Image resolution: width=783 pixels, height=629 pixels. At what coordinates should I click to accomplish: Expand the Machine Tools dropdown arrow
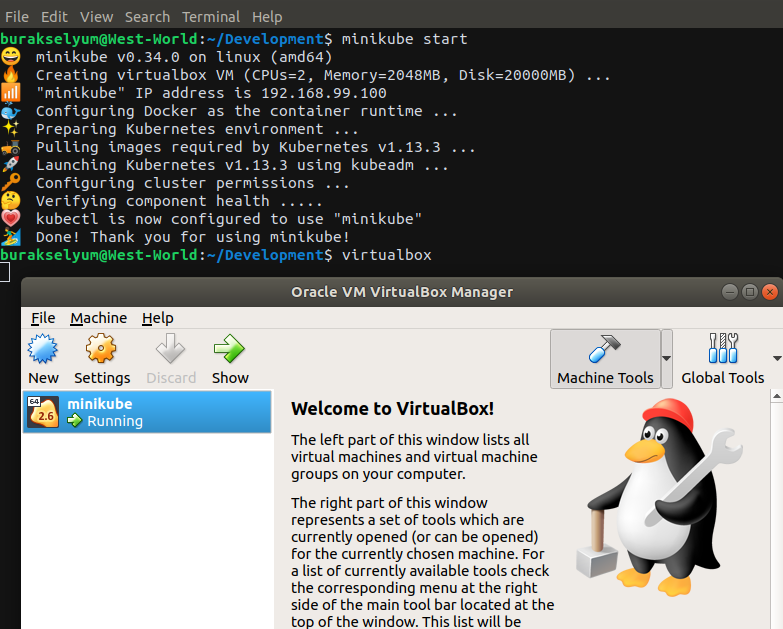click(x=667, y=358)
